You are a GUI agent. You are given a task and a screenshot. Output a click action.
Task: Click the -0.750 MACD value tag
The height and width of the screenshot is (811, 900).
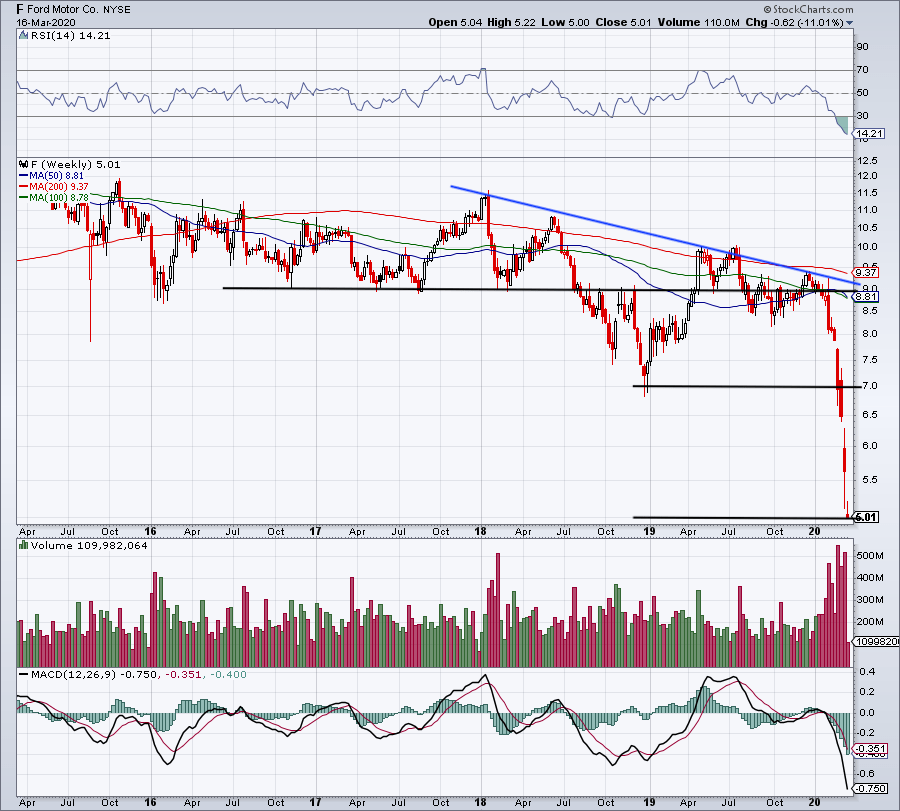871,789
